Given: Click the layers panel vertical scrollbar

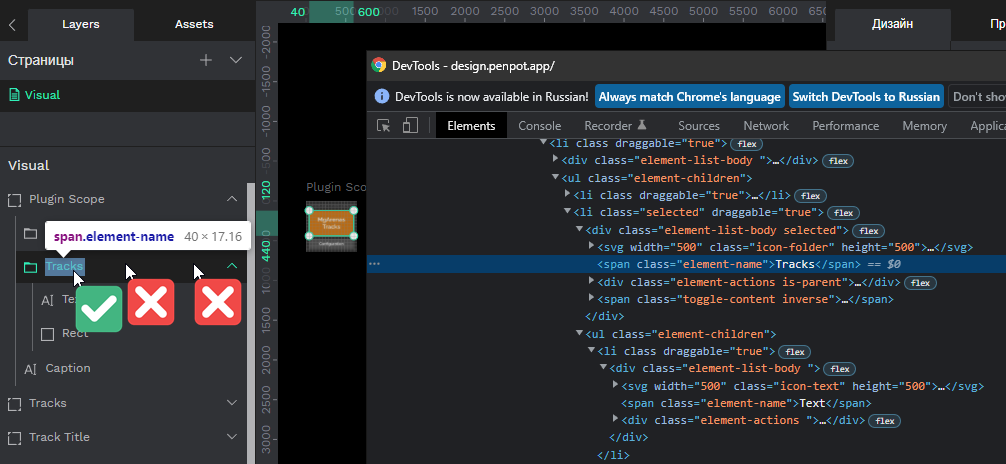Looking at the screenshot, I should tap(250, 321).
